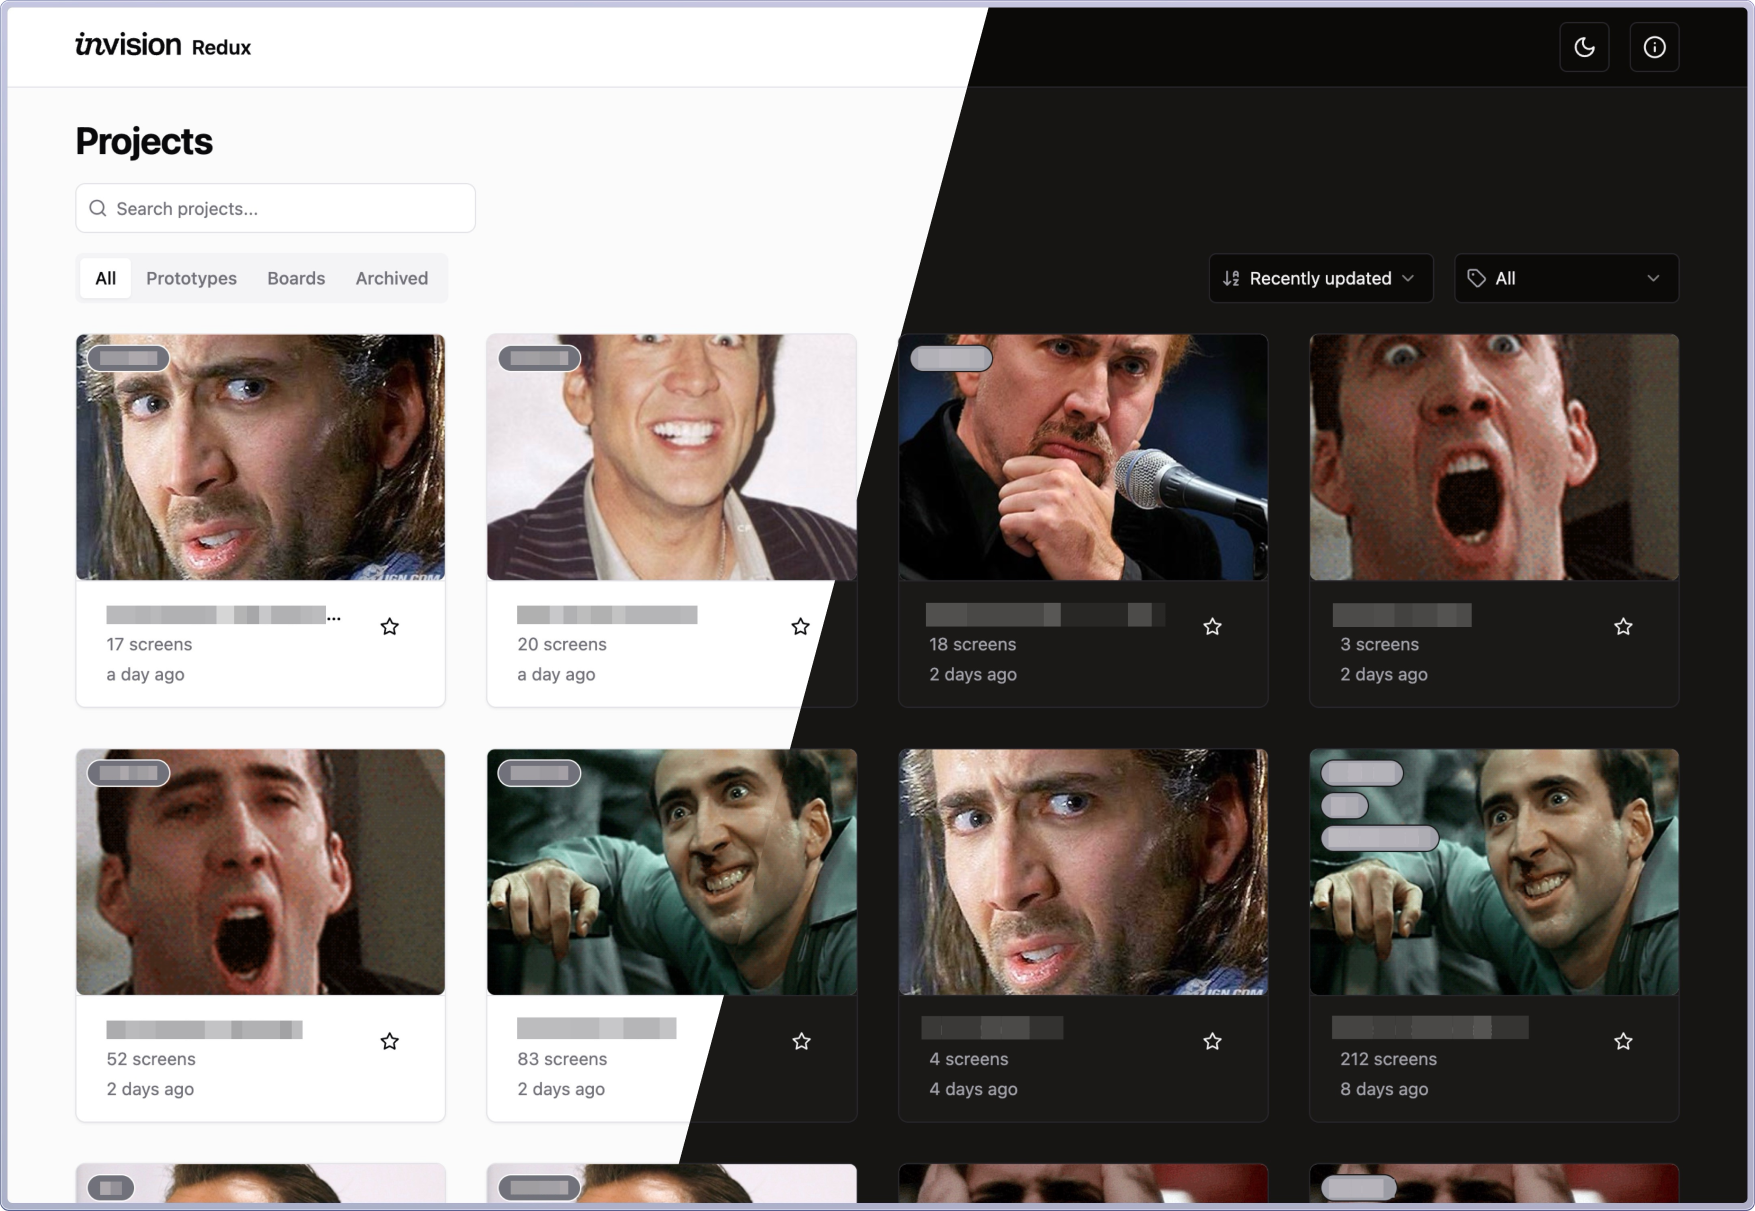This screenshot has width=1755, height=1211.
Task: Open thumbnail of the 3 screens project
Action: (1494, 457)
